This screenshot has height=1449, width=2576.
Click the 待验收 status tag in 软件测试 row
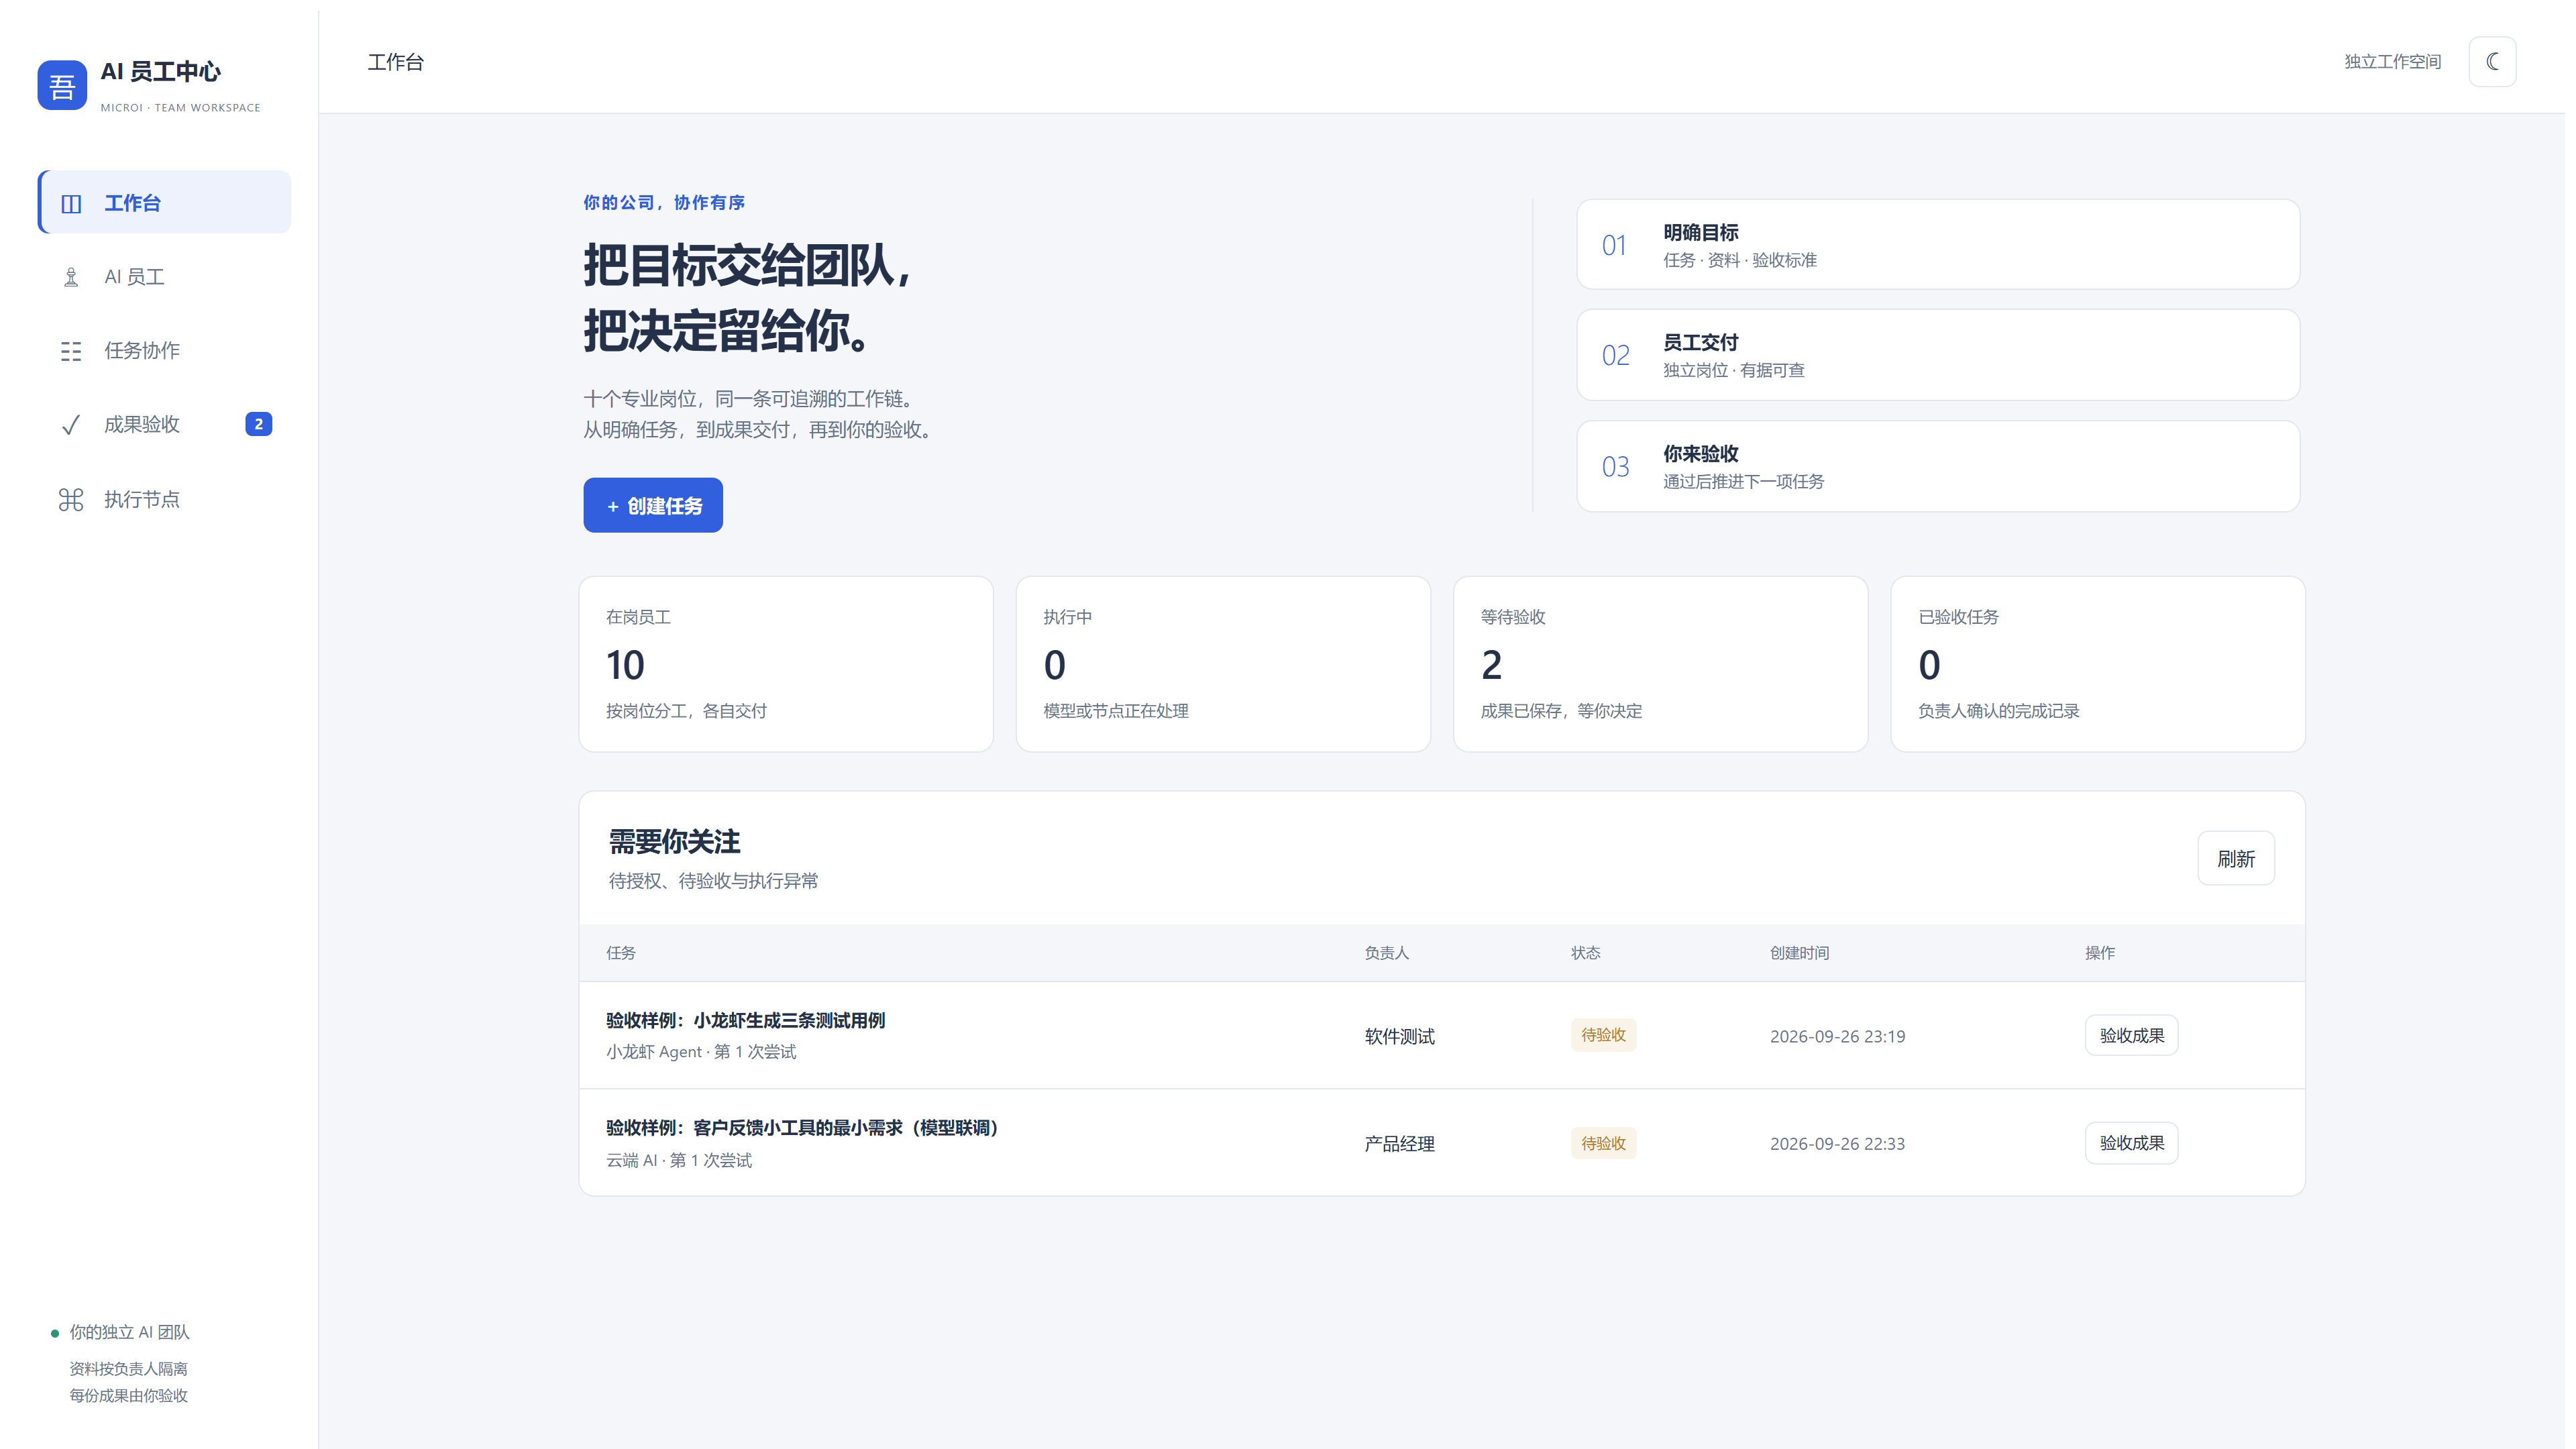point(1603,1035)
